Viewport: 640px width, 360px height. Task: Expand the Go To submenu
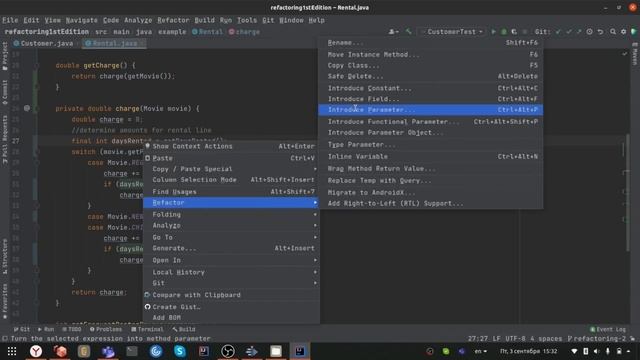pos(231,237)
